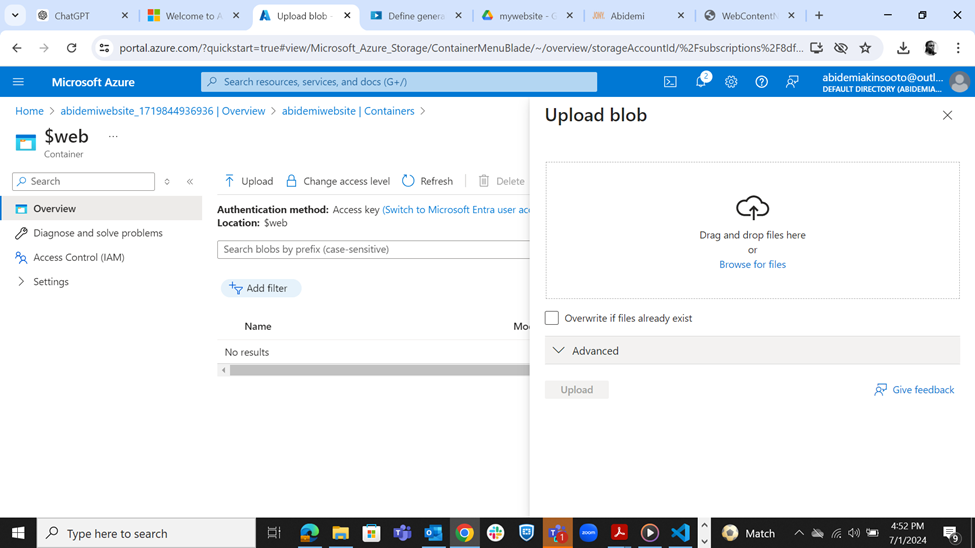Open portal settings gear

click(x=731, y=81)
